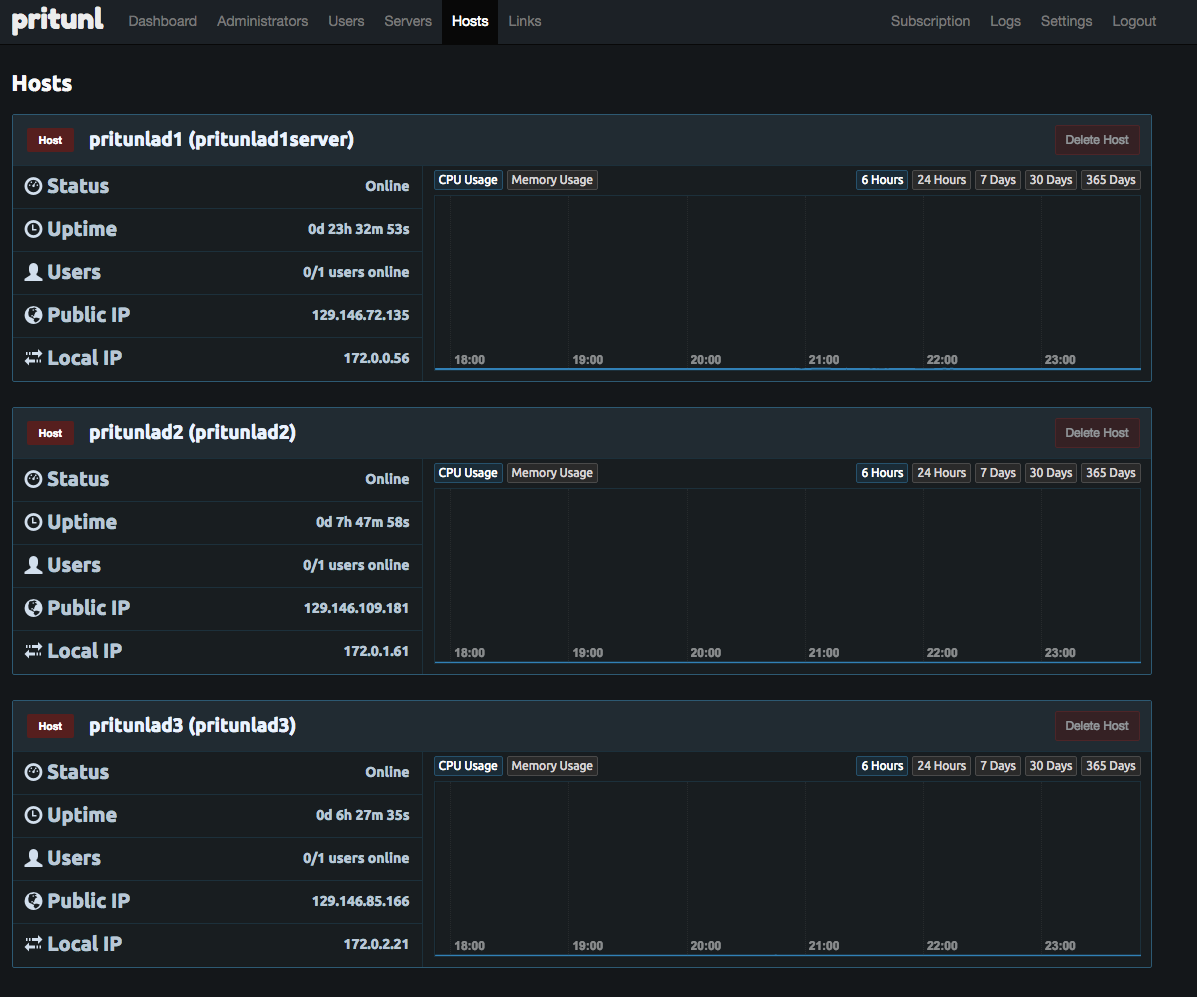Click the Users person icon for pritunlad2
The width and height of the screenshot is (1197, 997).
point(33,565)
